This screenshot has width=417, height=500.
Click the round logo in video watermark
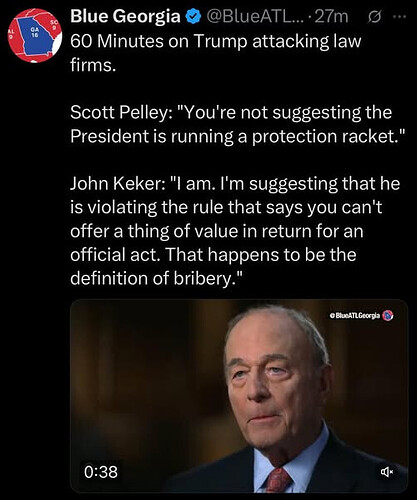[388, 315]
